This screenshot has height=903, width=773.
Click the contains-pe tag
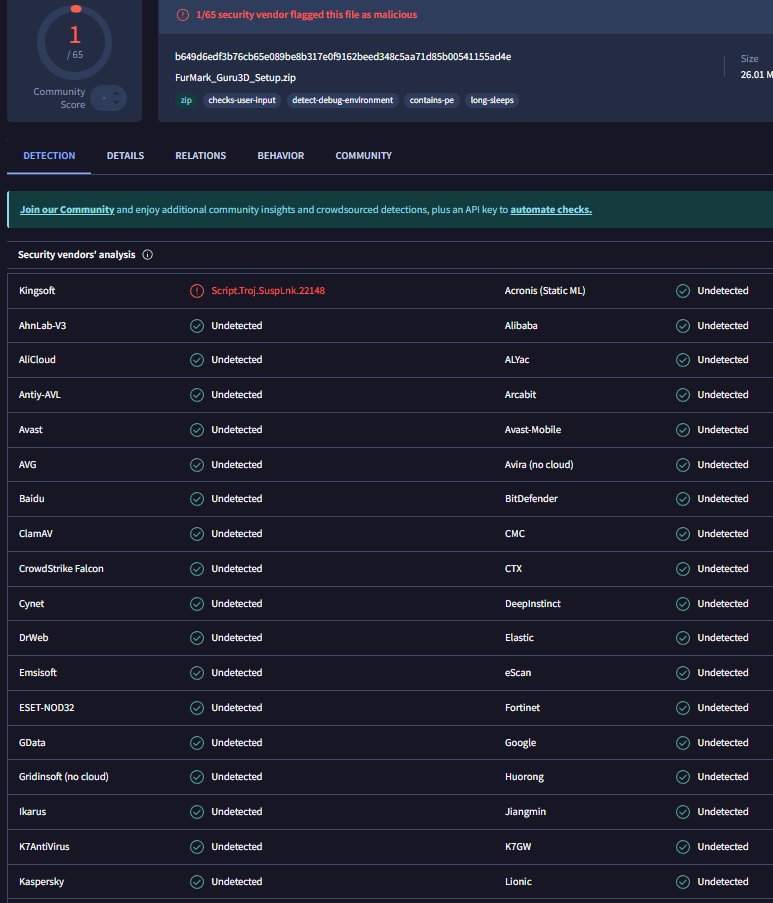tap(431, 100)
